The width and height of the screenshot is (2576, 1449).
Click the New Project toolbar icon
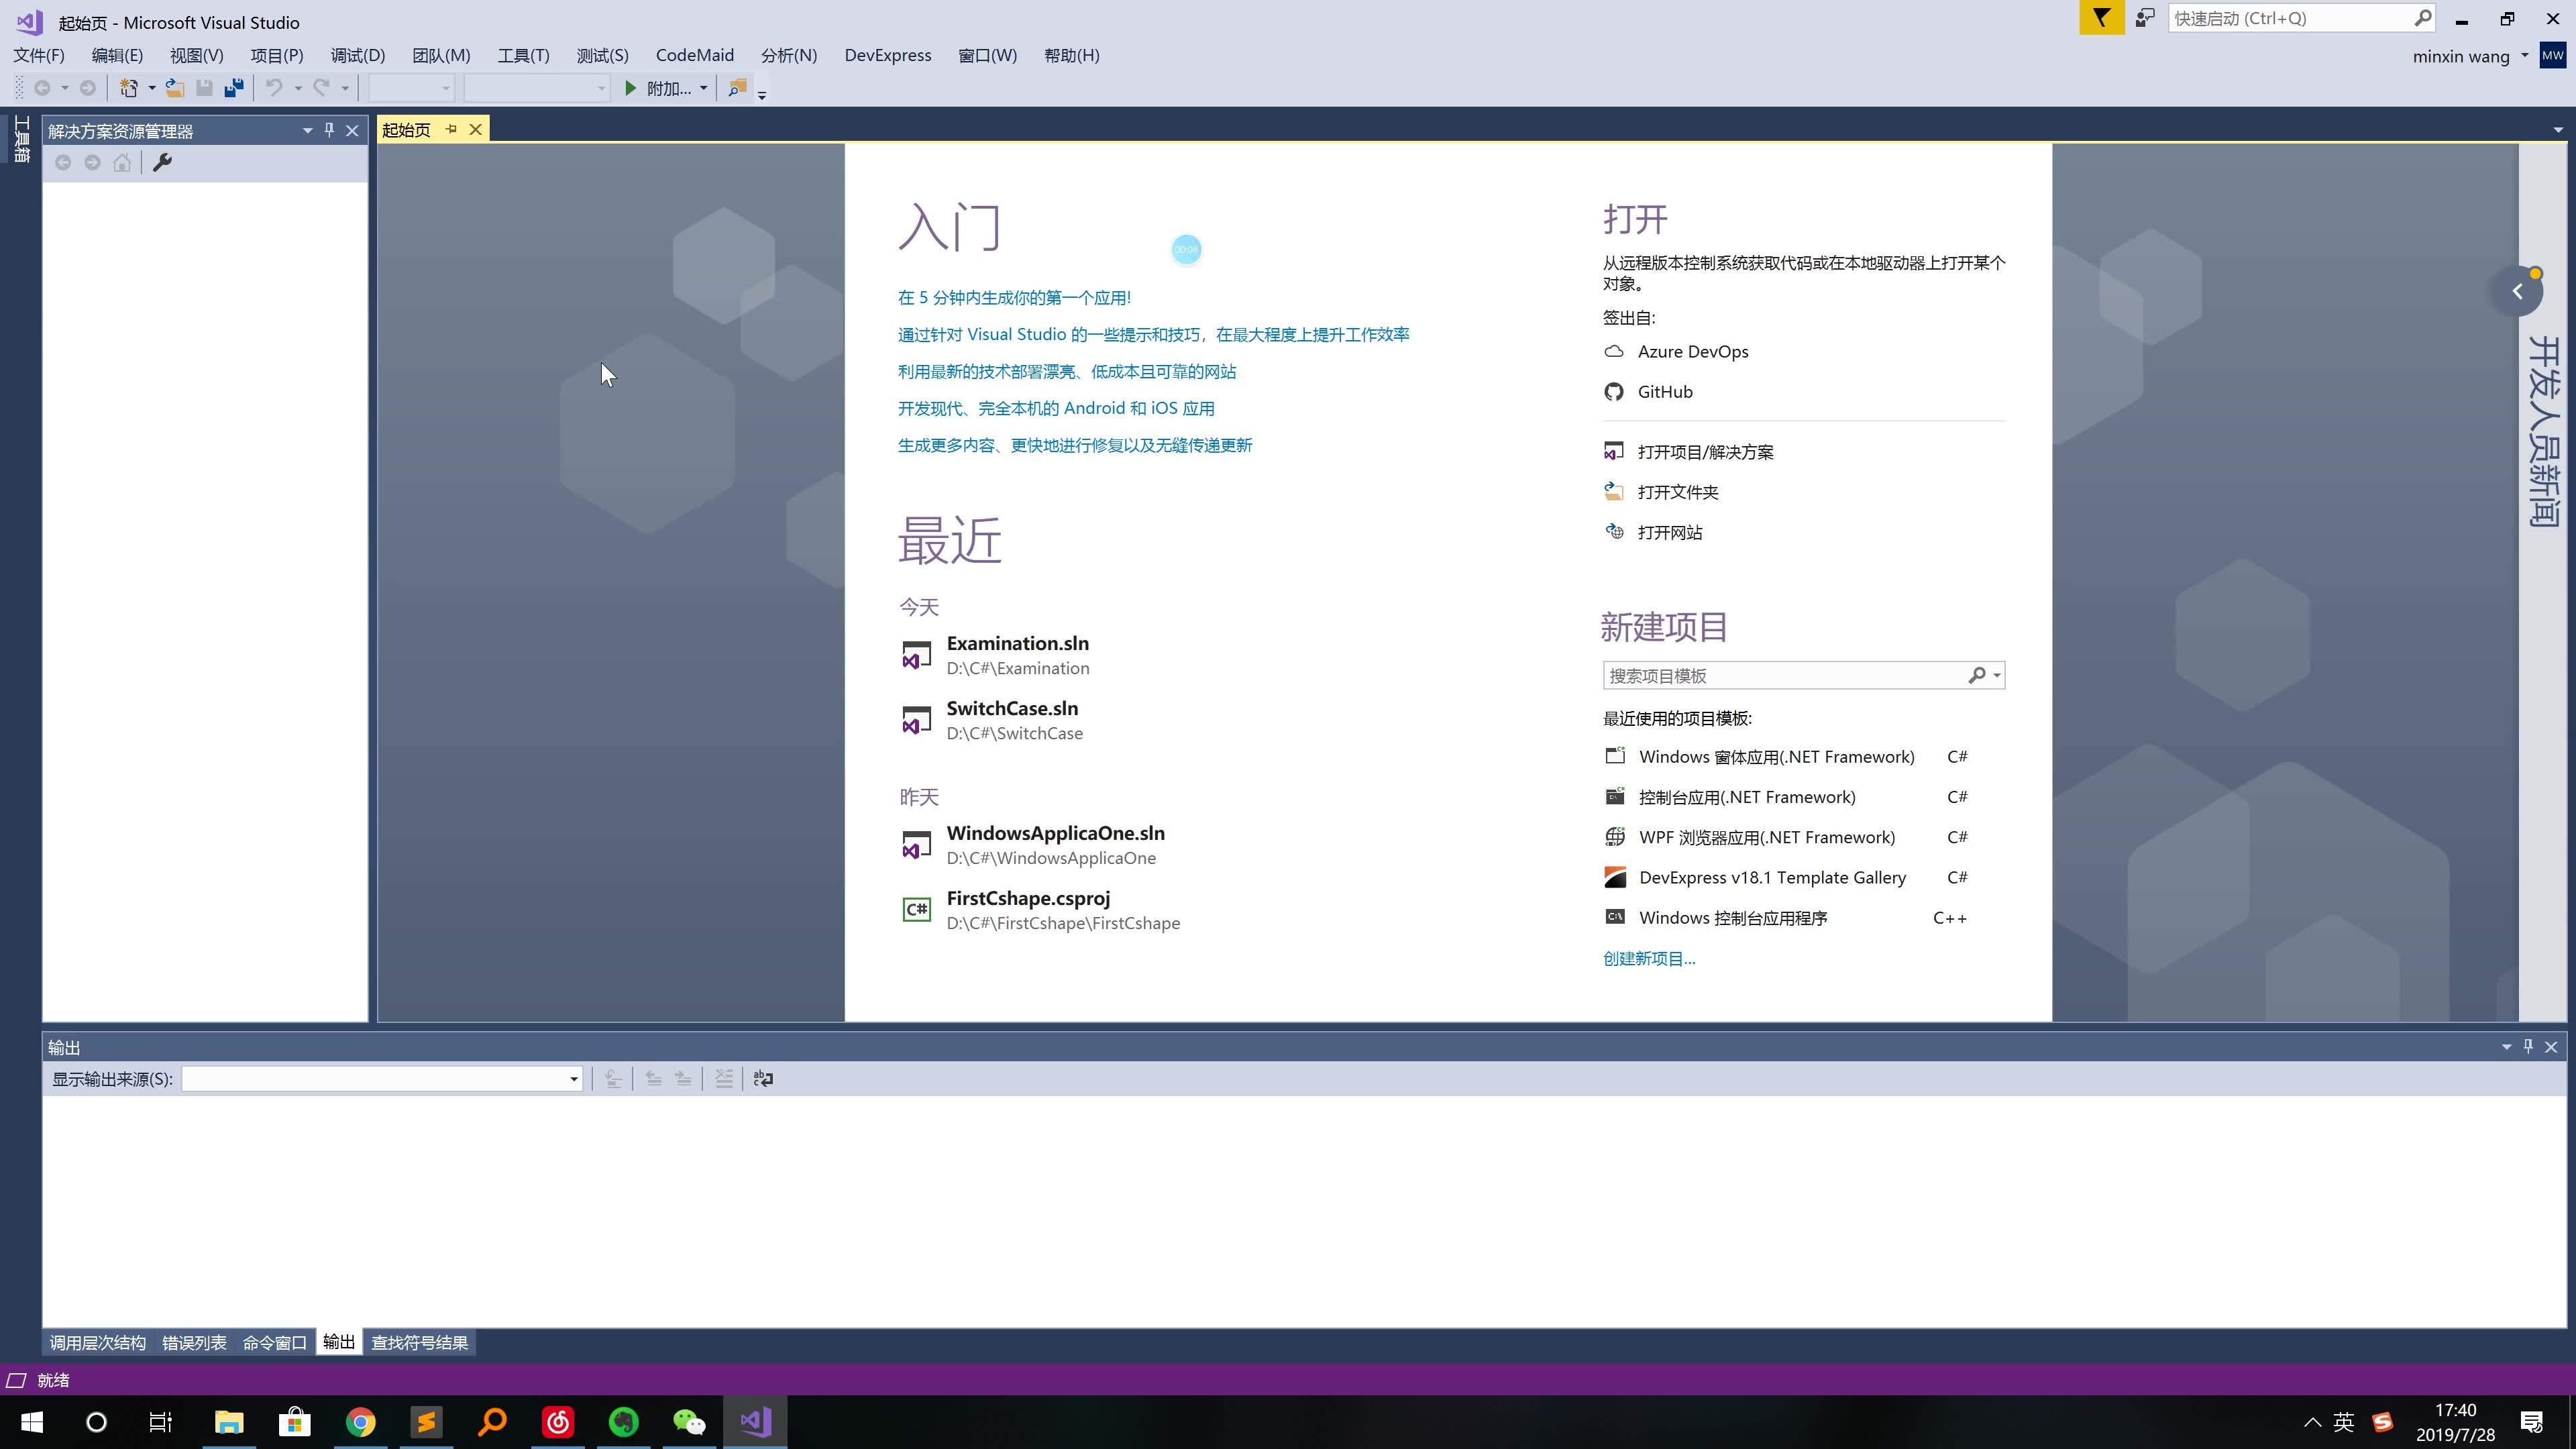click(x=129, y=88)
